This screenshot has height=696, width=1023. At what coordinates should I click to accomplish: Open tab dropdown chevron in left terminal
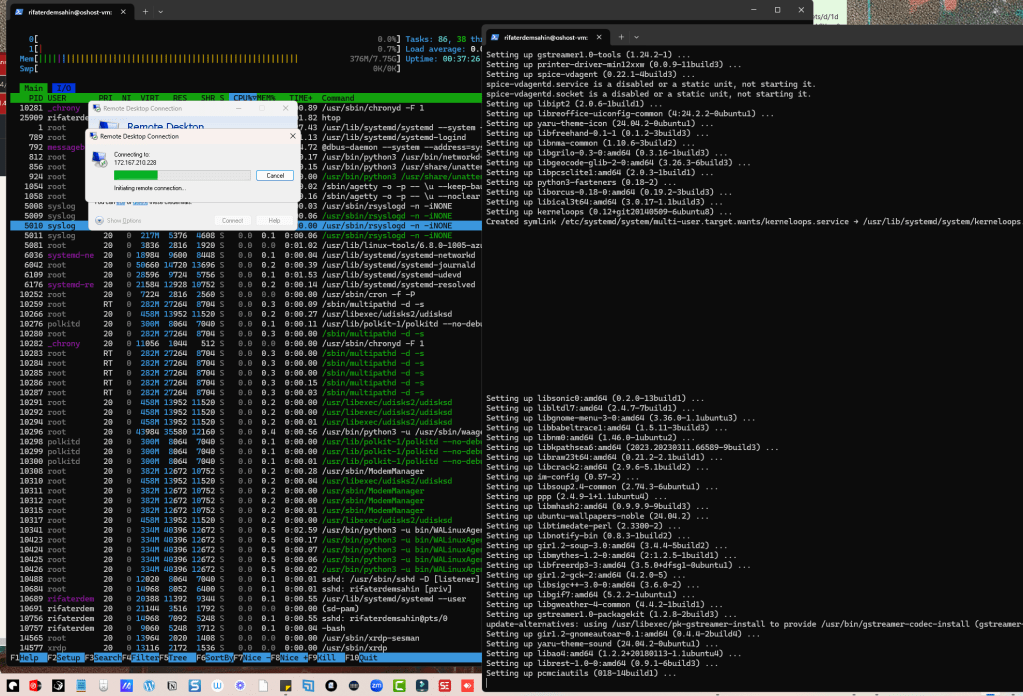pyautogui.click(x=160, y=12)
